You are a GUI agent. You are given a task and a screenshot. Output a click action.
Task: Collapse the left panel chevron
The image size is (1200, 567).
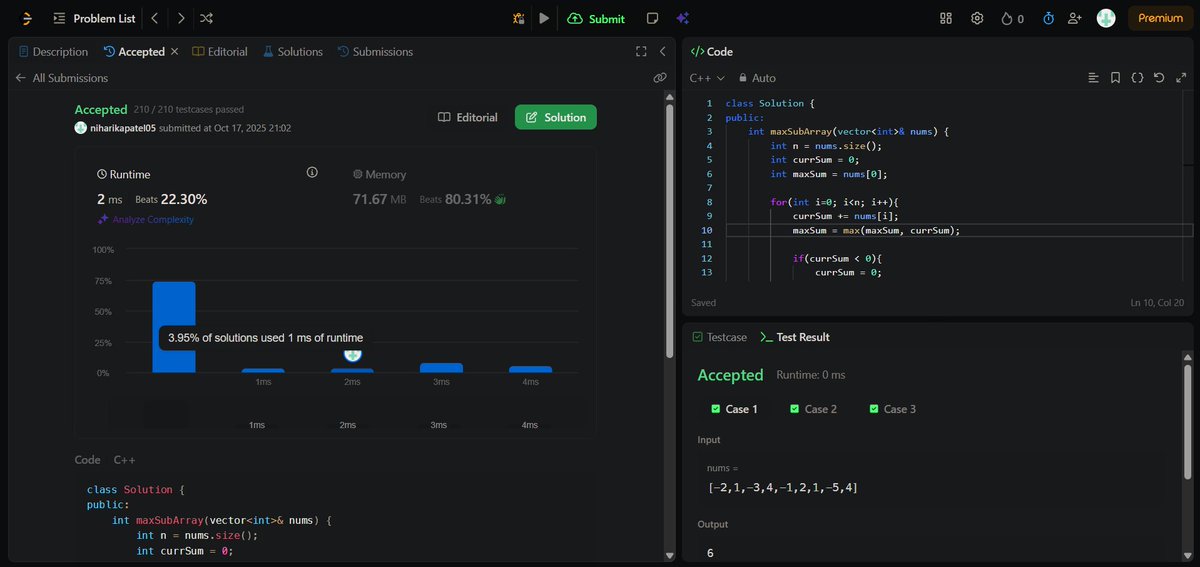(662, 51)
